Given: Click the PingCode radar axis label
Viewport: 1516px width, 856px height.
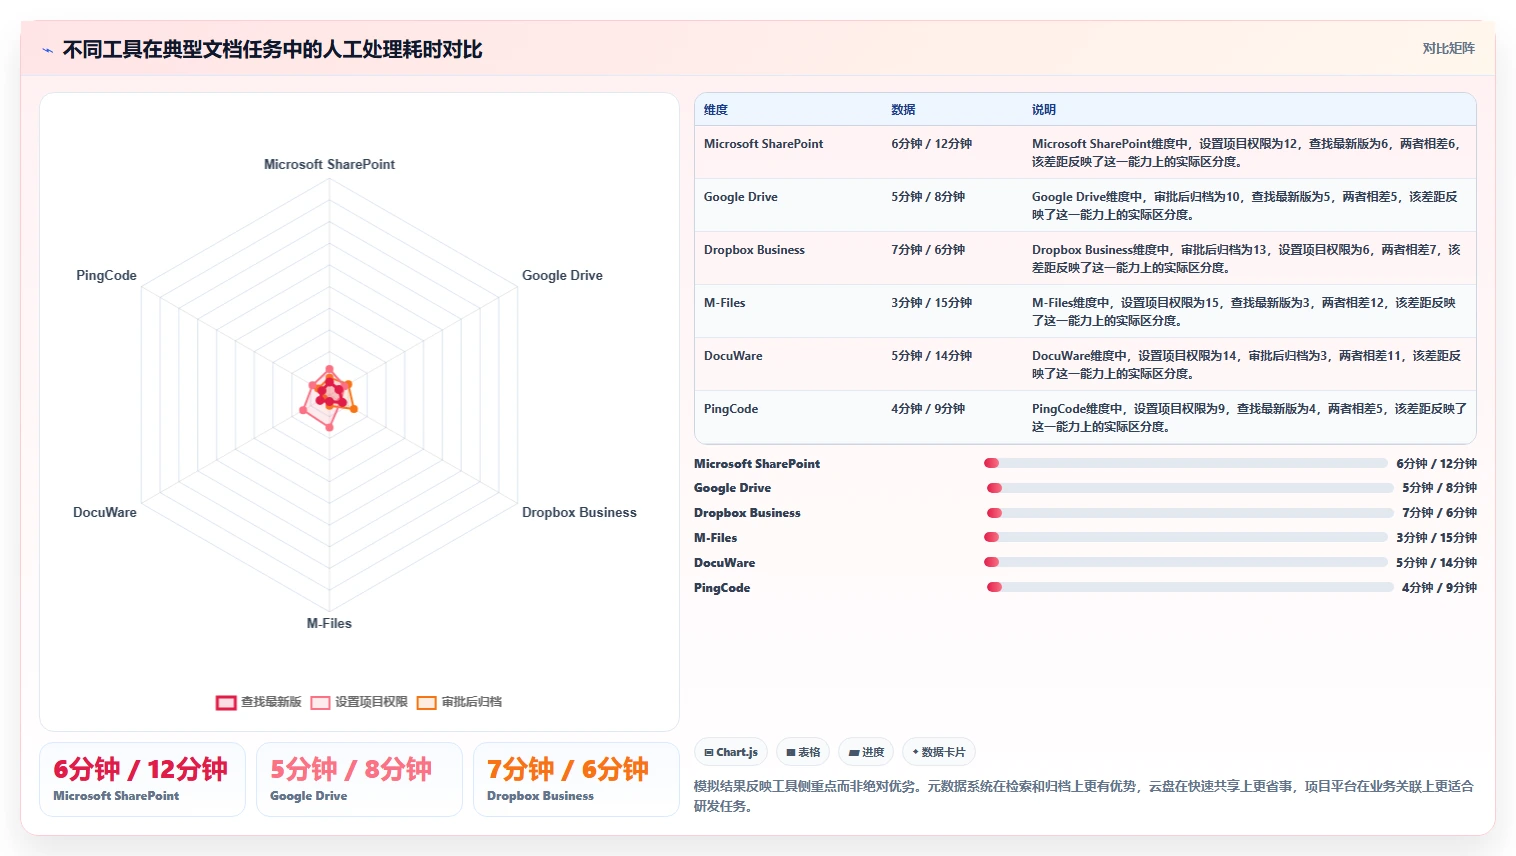Looking at the screenshot, I should click(x=106, y=275).
